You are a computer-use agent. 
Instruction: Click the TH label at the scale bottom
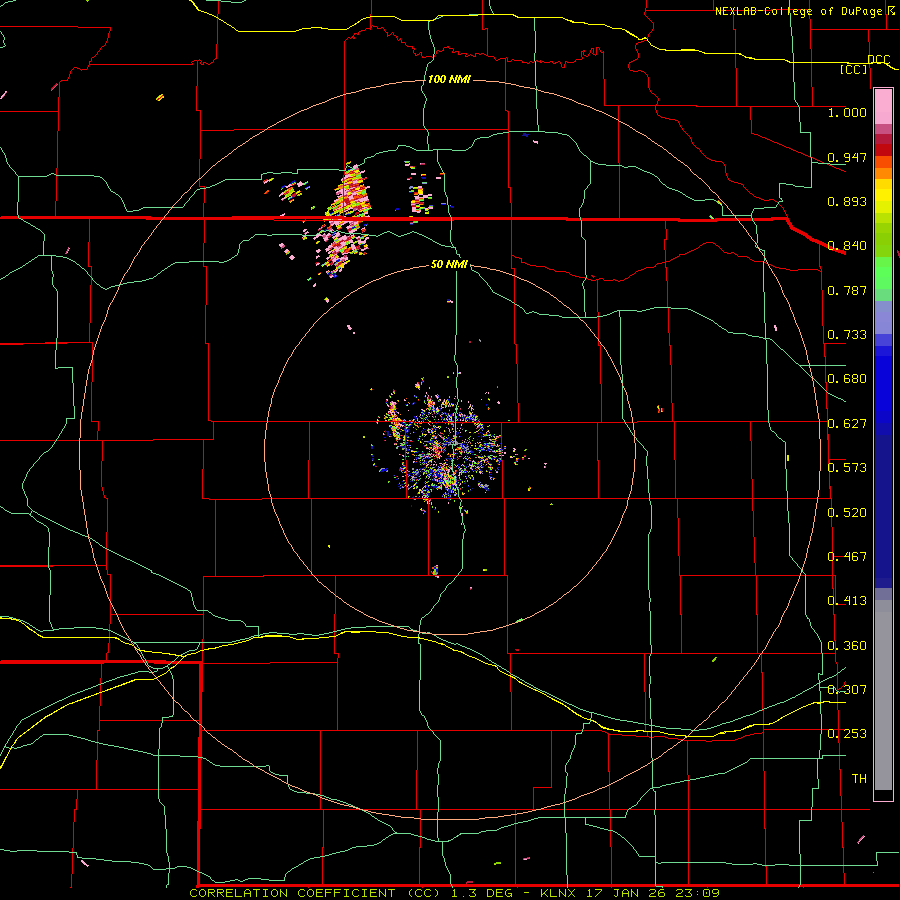click(859, 778)
